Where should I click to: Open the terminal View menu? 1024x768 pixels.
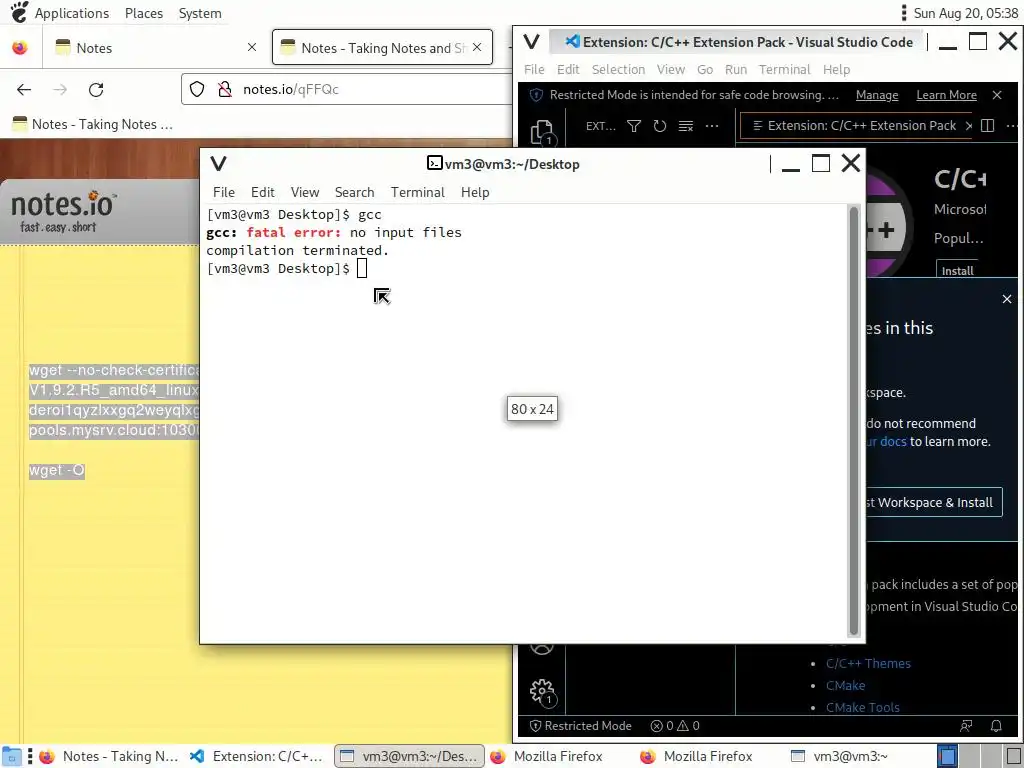point(305,192)
